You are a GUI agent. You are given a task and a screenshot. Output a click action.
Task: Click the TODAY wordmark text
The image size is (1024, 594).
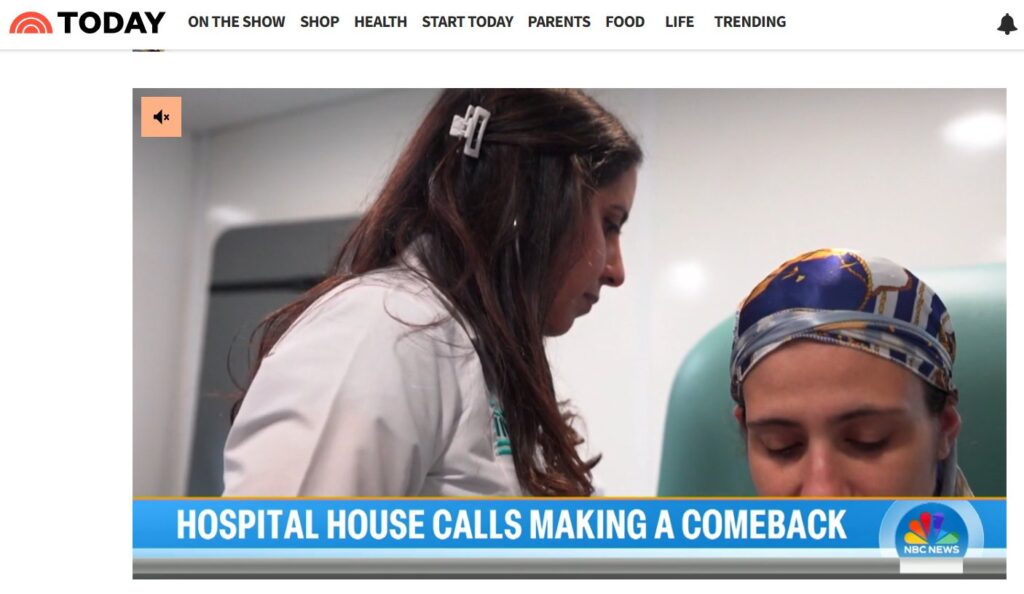point(111,23)
